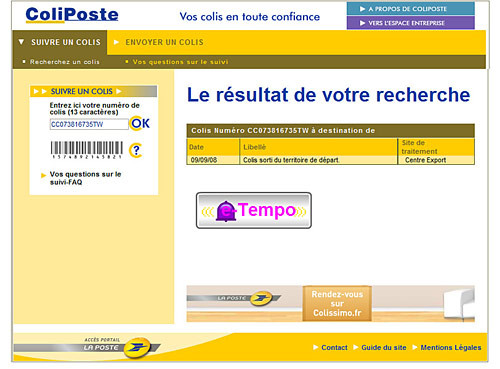The image size is (500, 369).
Task: Click the 09/09/08 date cell
Action: click(x=213, y=160)
